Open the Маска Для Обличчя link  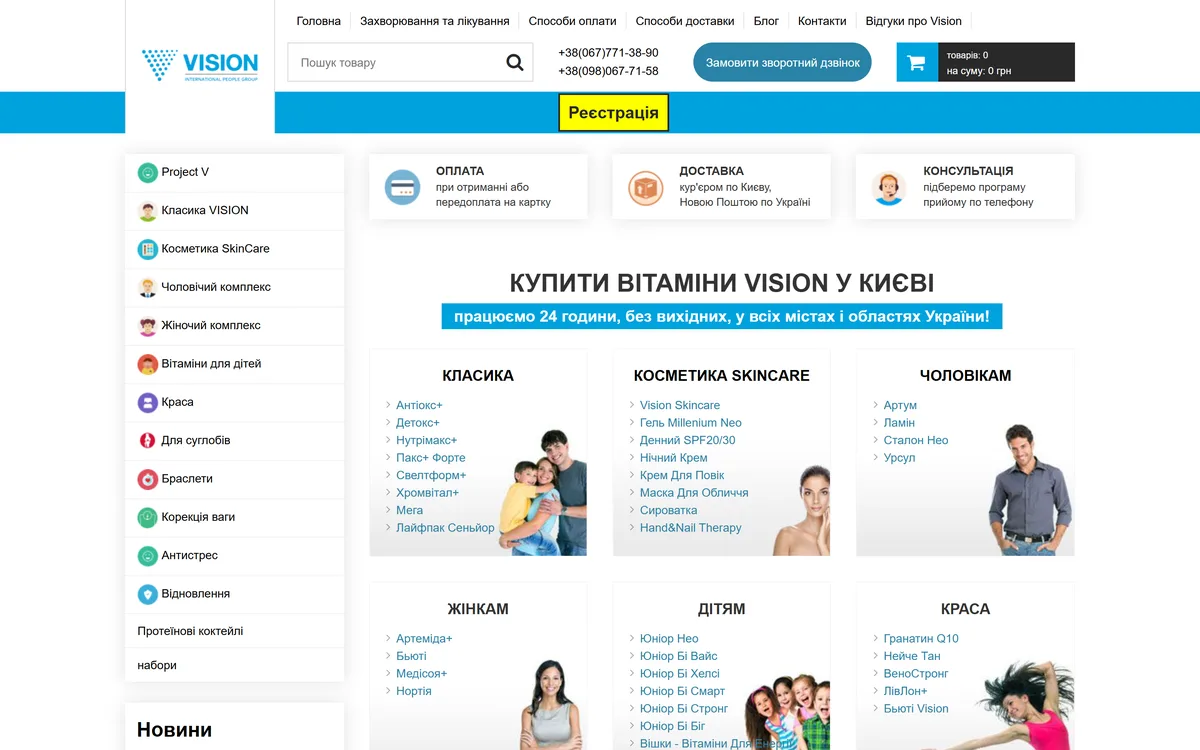(694, 493)
